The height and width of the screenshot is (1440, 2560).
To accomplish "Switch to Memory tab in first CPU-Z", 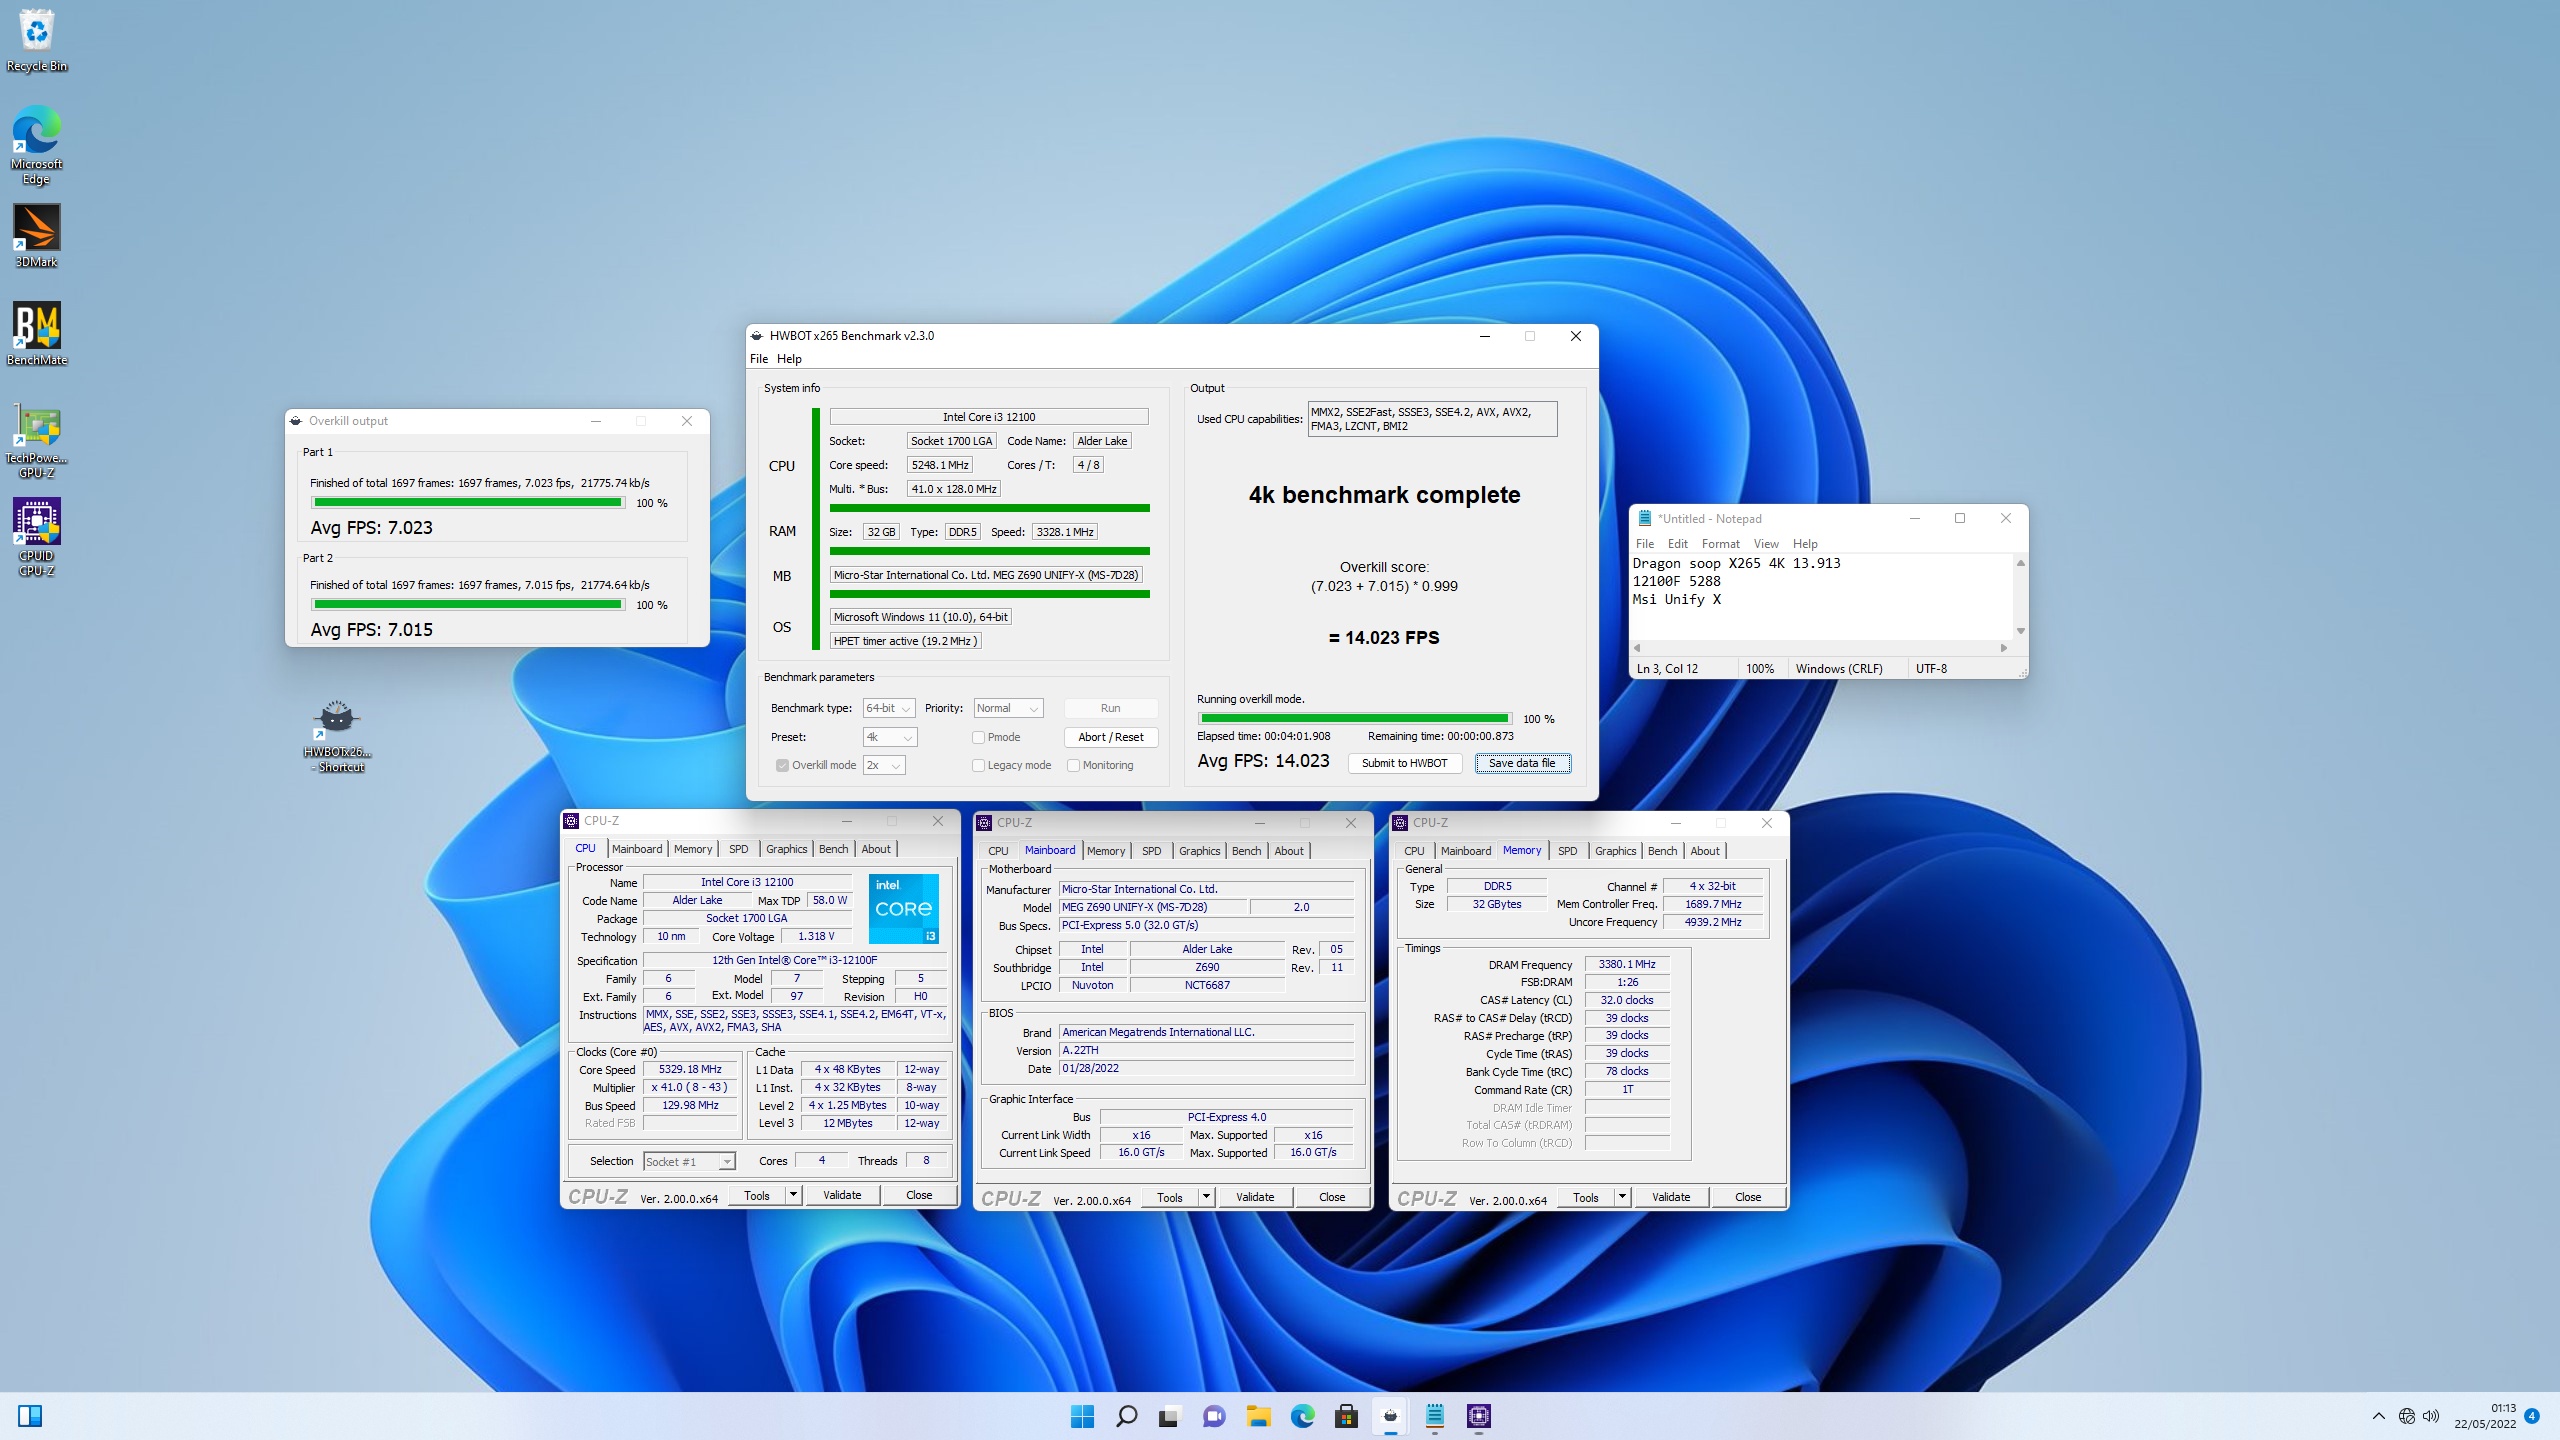I will [x=693, y=849].
